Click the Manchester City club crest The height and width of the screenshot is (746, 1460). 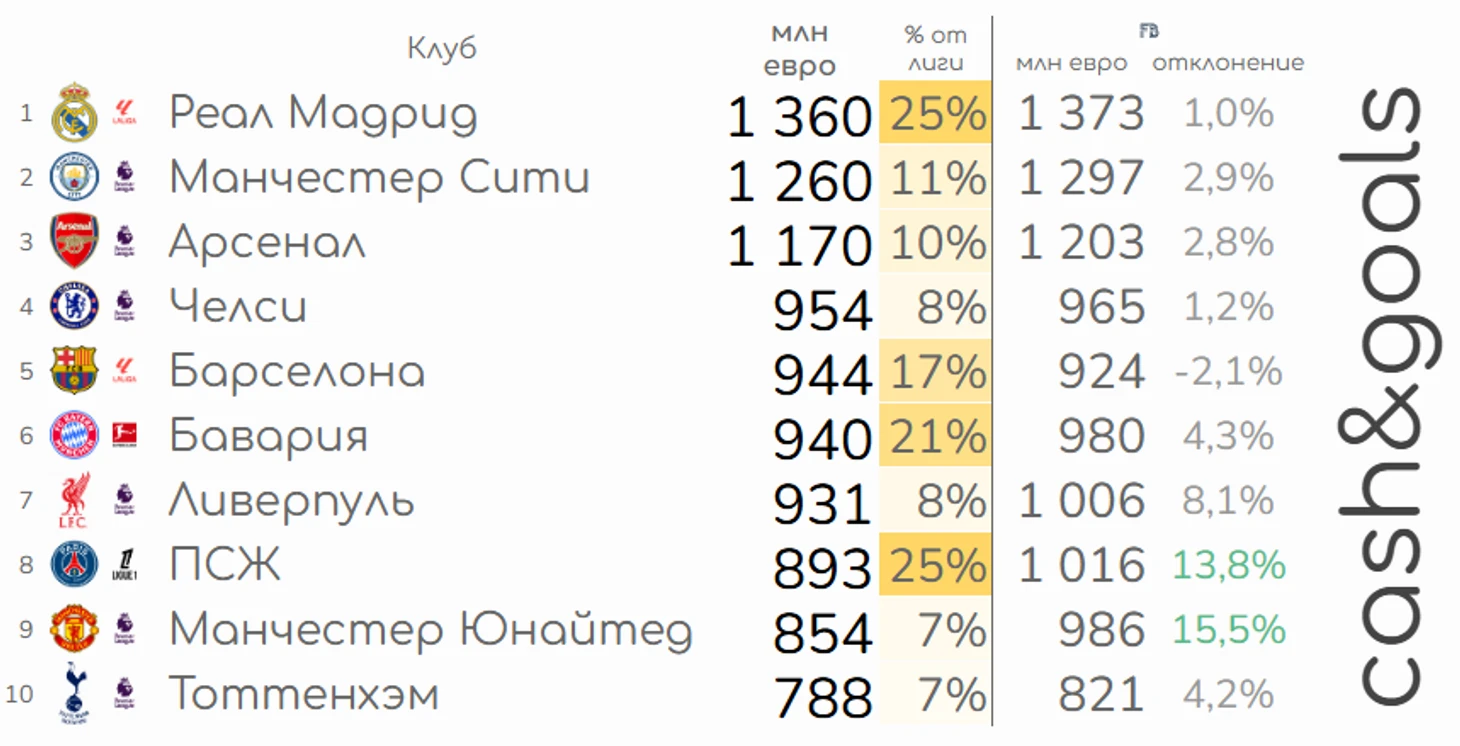click(x=74, y=178)
